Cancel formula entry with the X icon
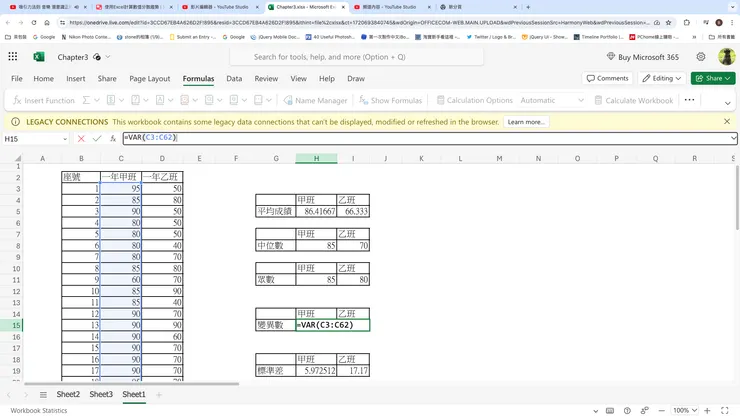 pos(81,138)
